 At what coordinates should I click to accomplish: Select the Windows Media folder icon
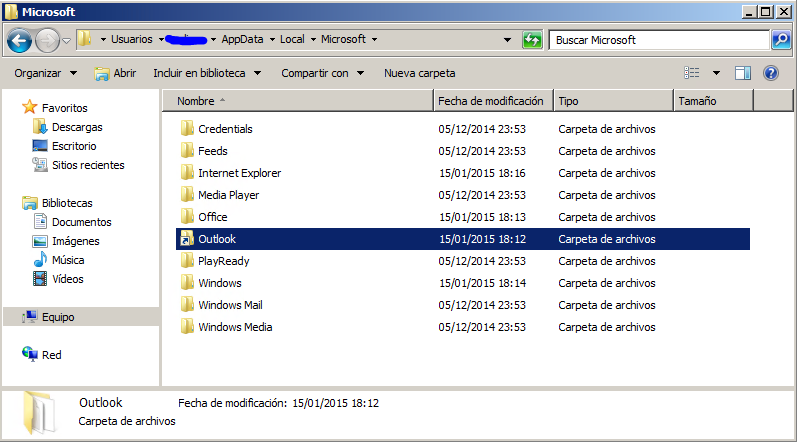point(187,327)
